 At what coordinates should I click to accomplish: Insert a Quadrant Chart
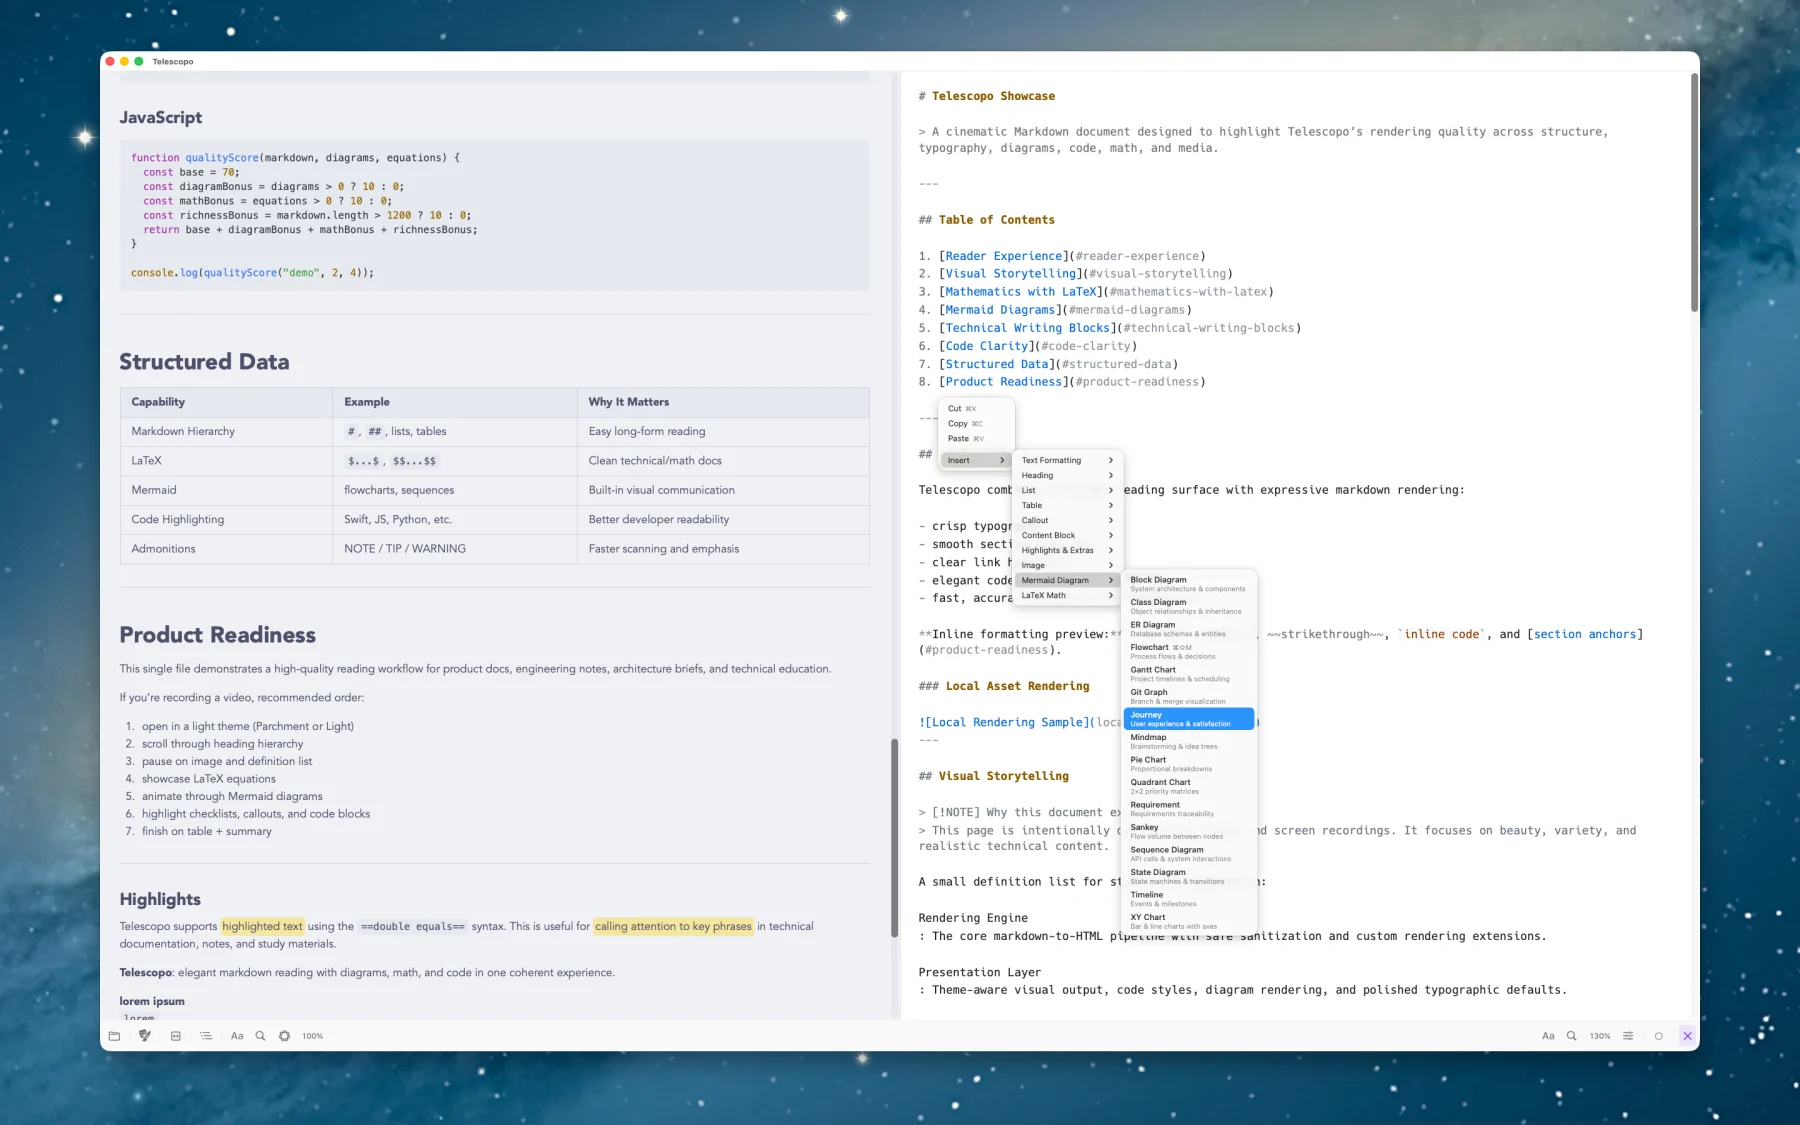[x=1189, y=786]
